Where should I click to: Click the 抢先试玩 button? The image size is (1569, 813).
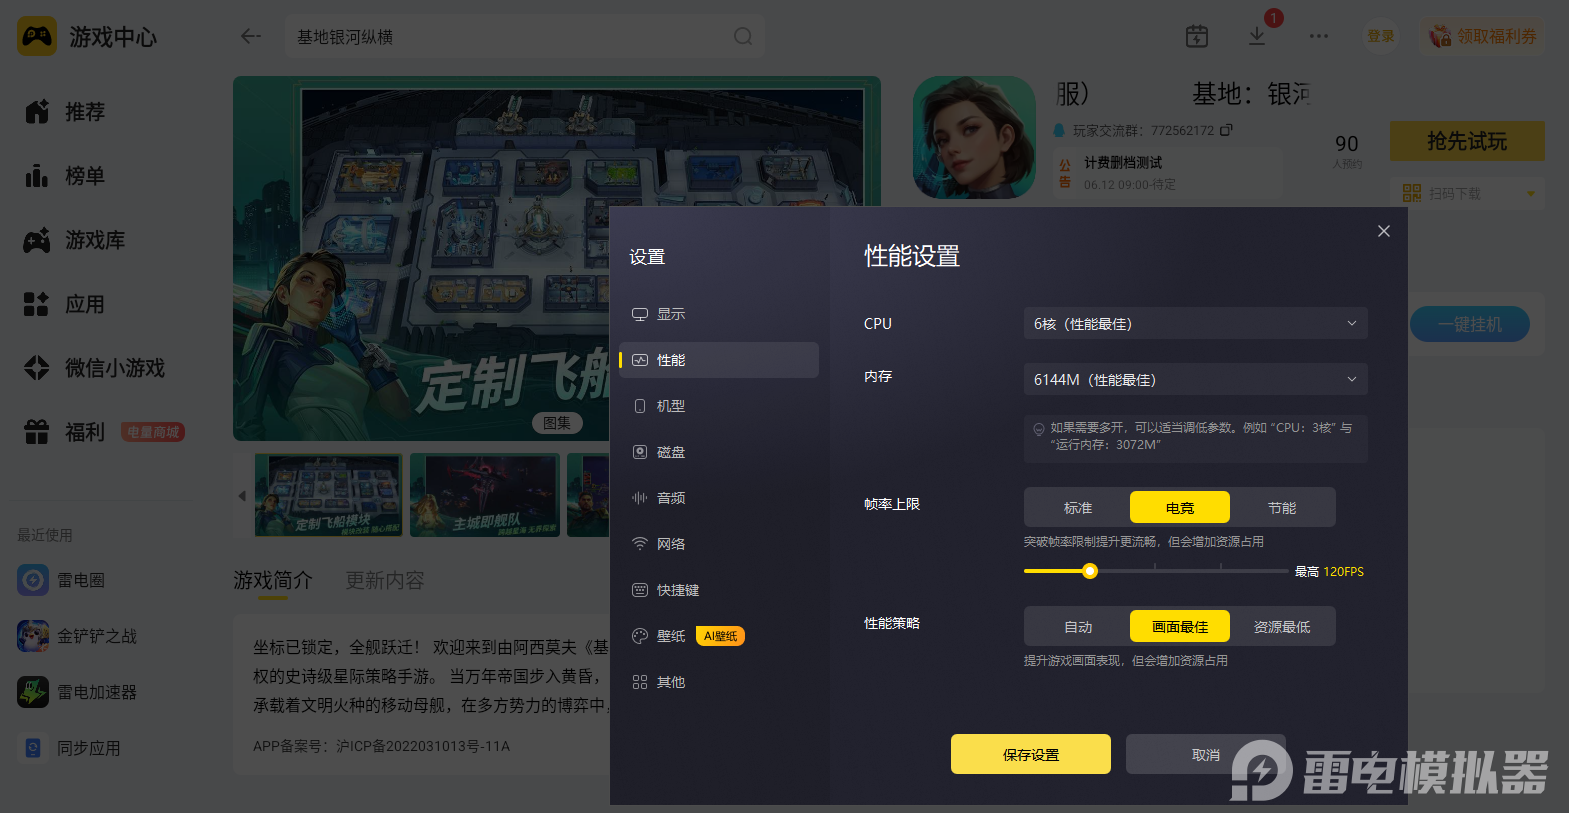click(1467, 141)
